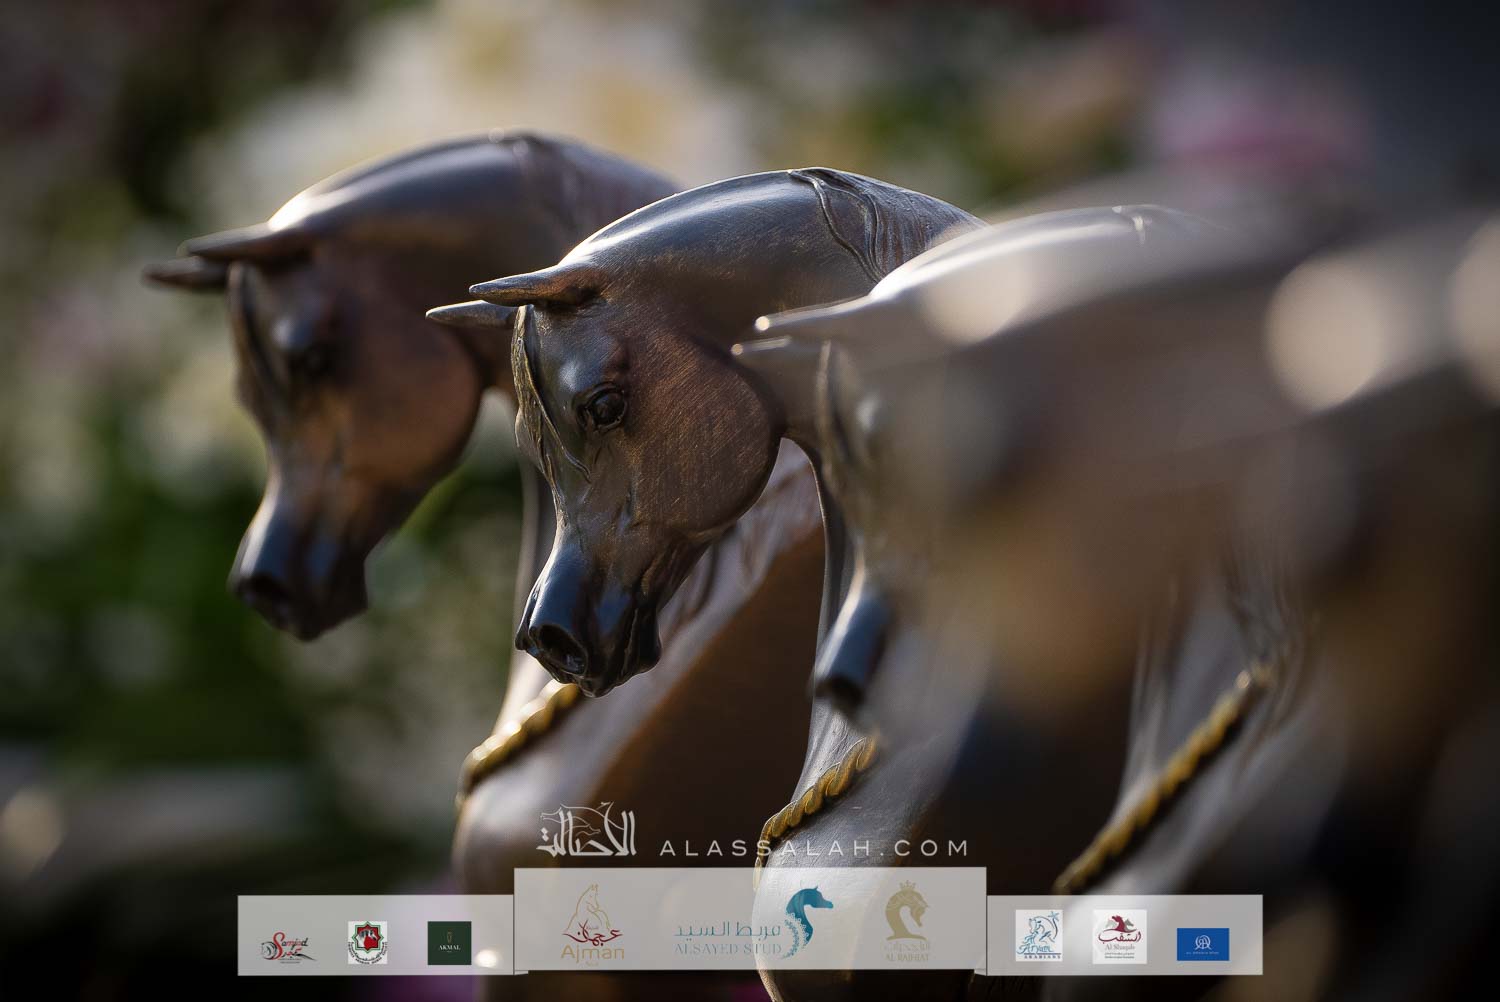The height and width of the screenshot is (1002, 1500).
Task: Click the Alsayed Stud text
Action: coord(727,938)
